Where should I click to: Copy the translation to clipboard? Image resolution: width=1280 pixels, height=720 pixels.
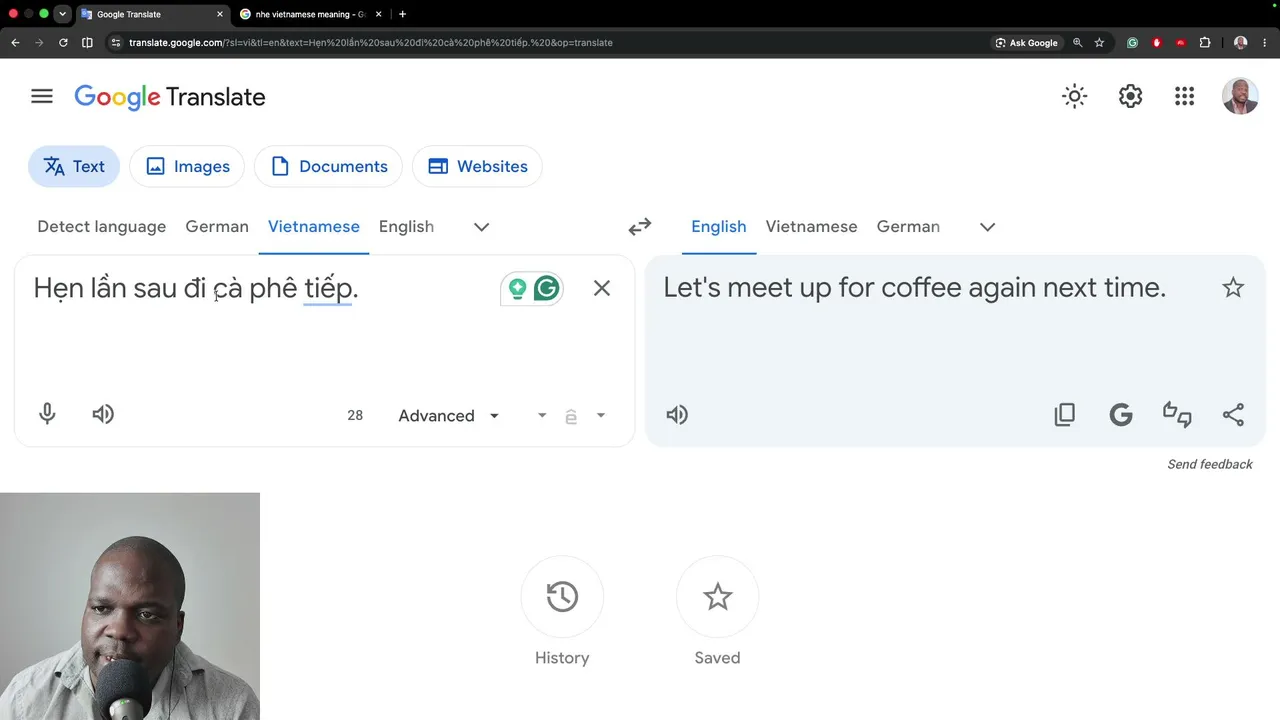[x=1065, y=415]
